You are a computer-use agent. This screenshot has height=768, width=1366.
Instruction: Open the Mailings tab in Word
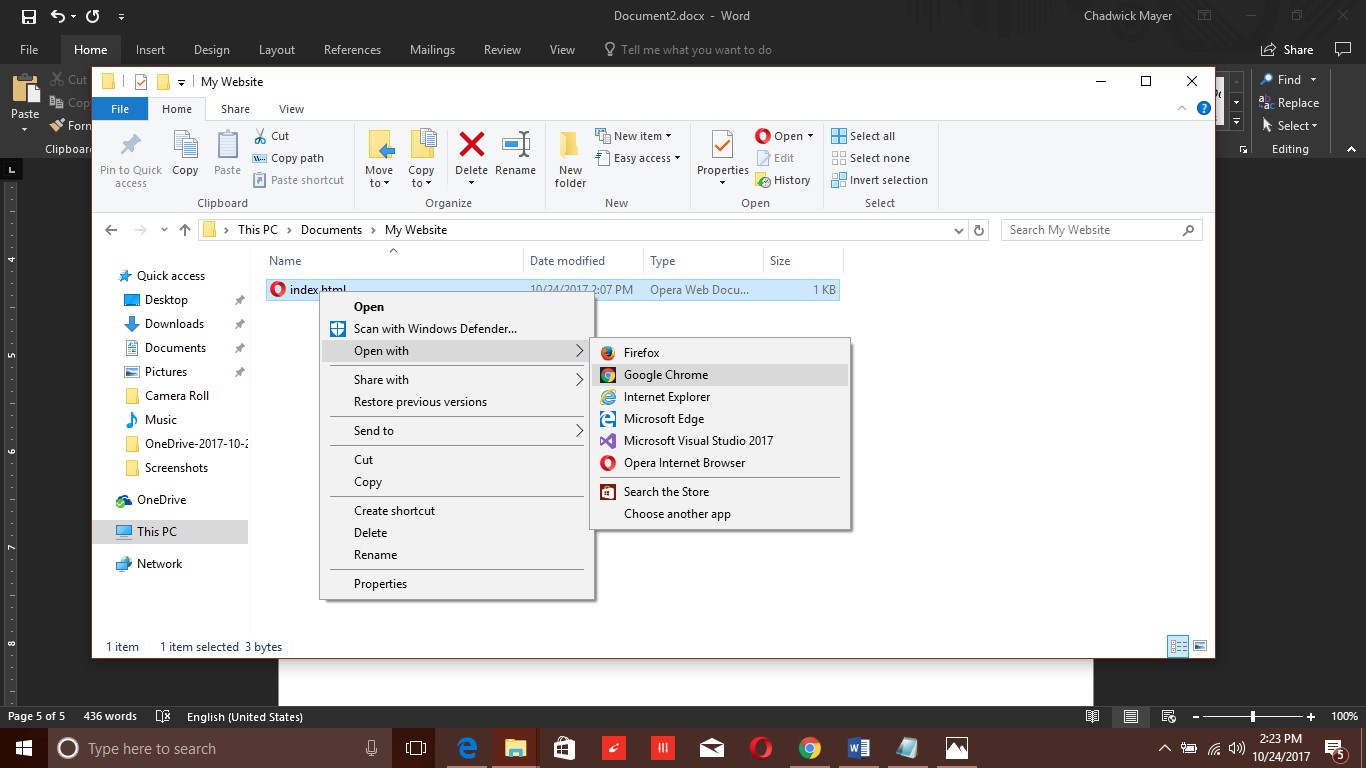pos(432,50)
